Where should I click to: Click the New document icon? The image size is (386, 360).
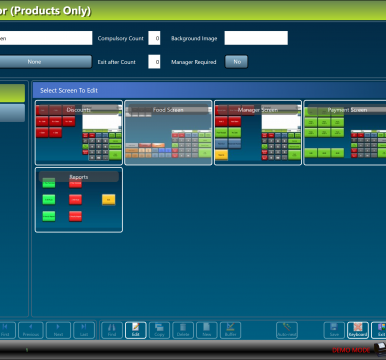coord(207,330)
